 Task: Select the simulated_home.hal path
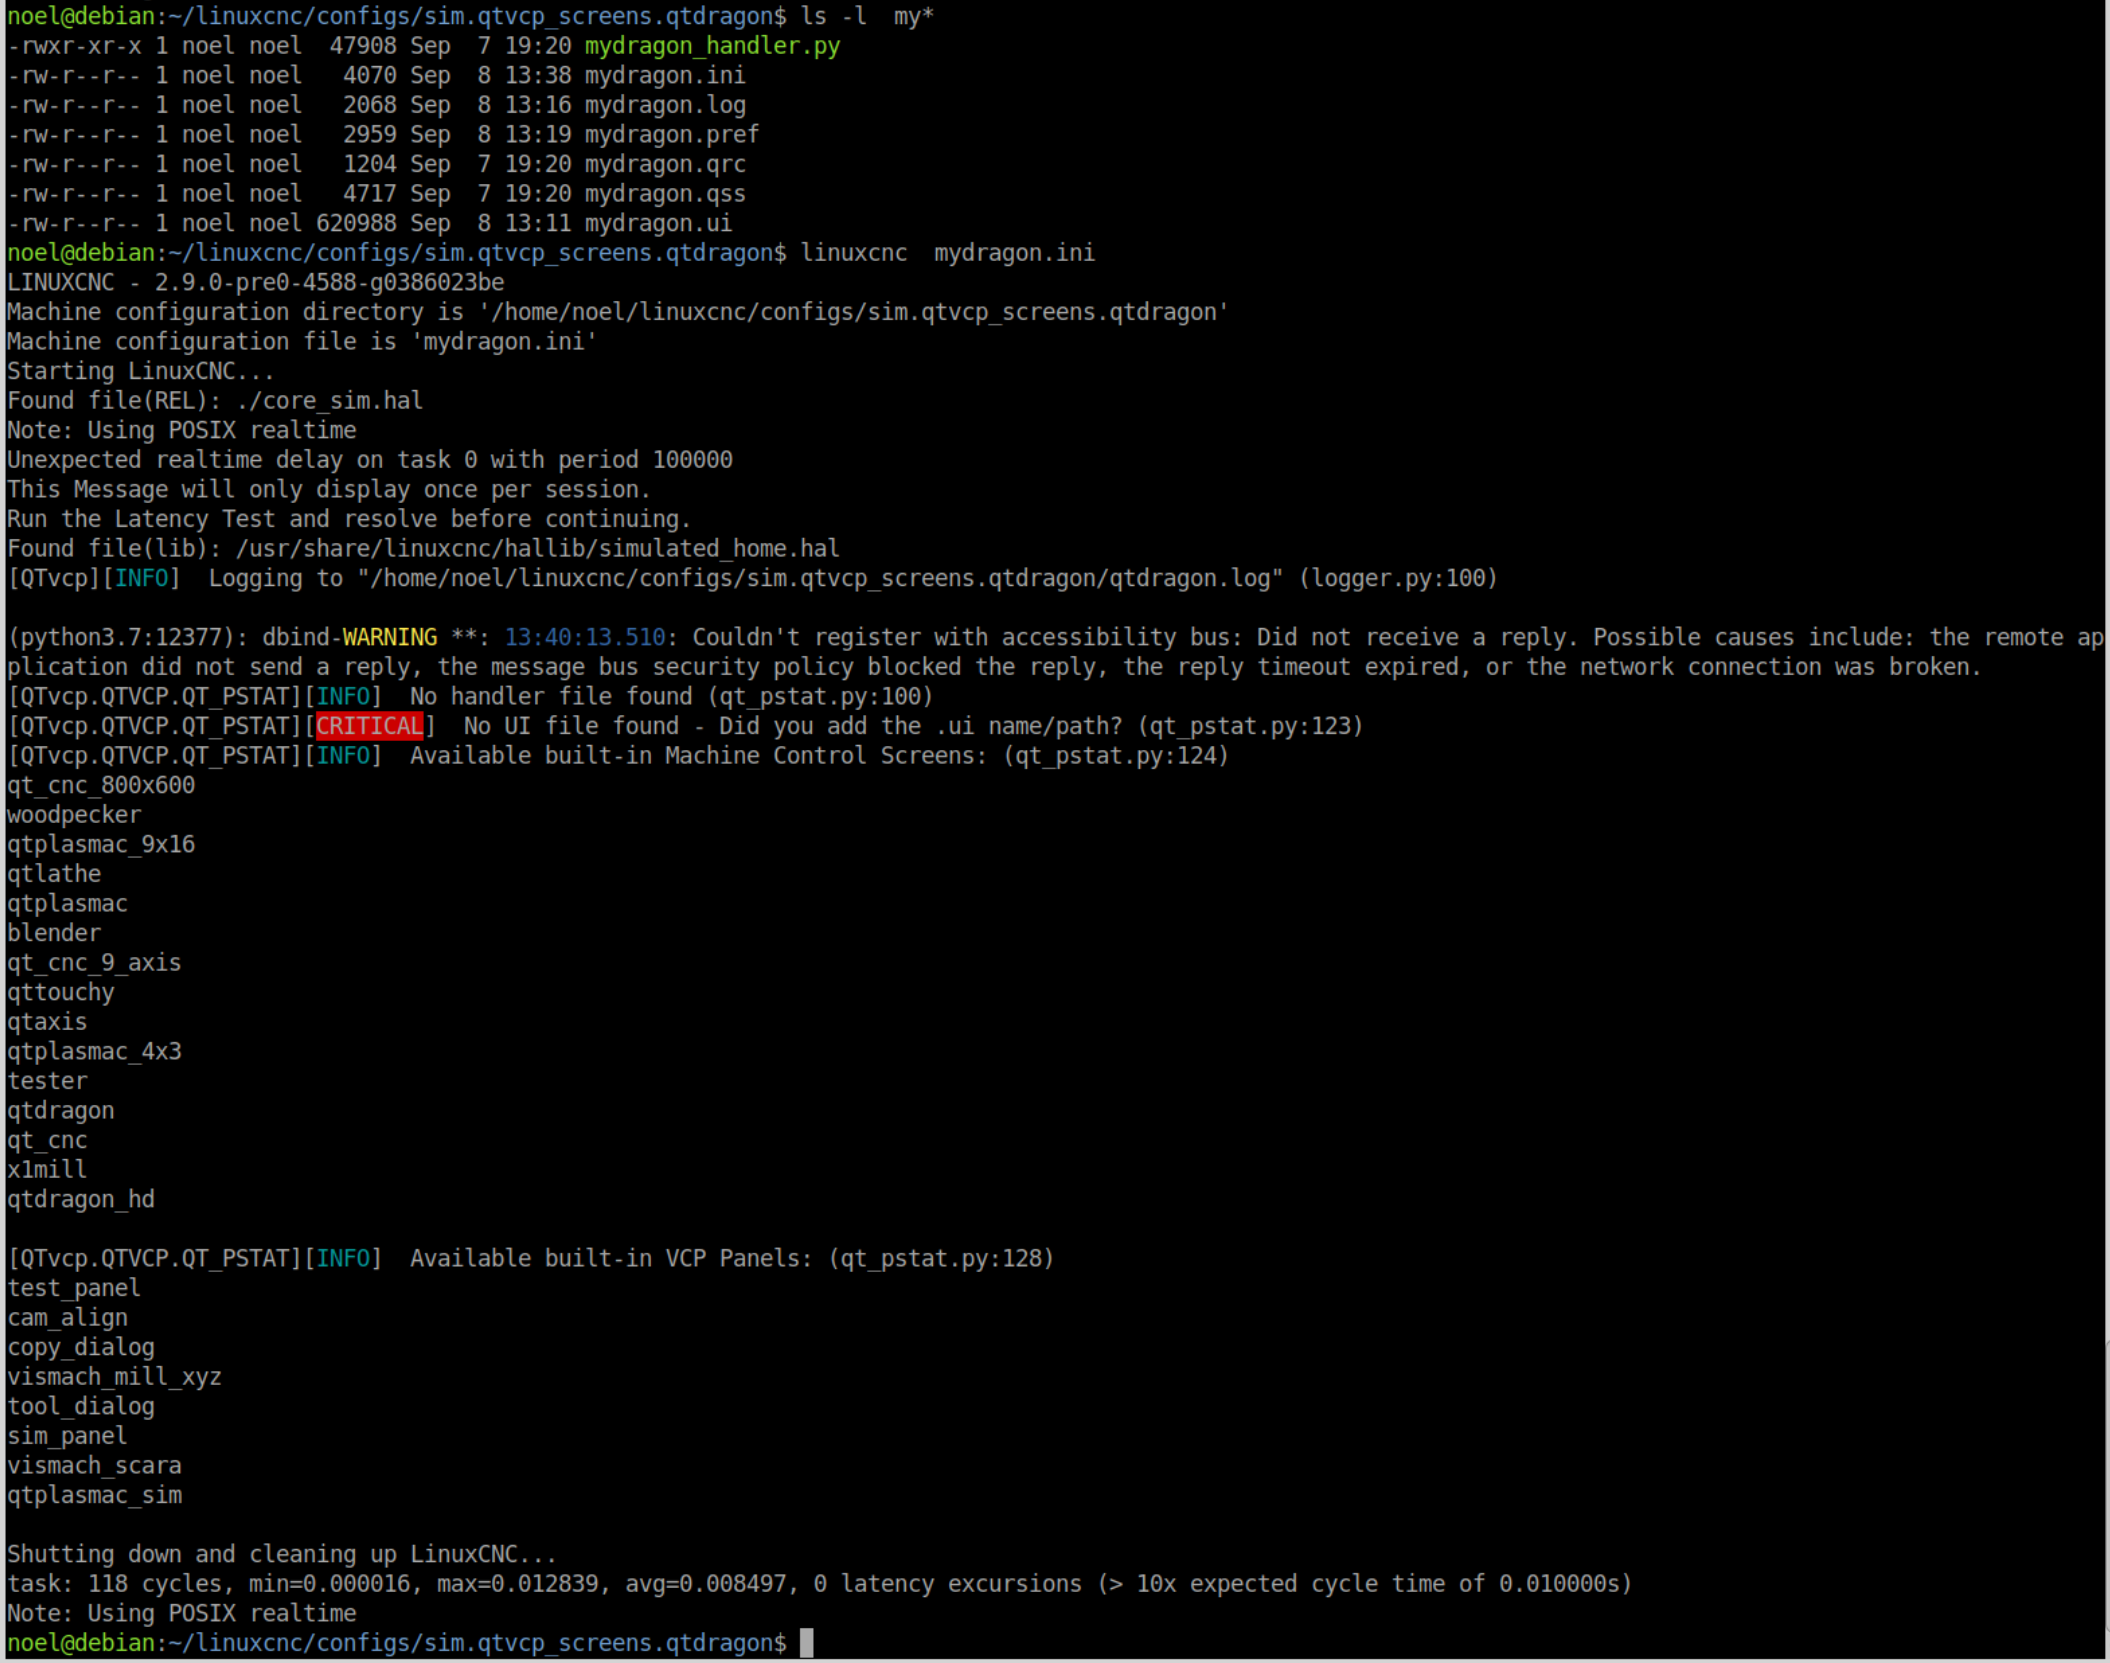pyautogui.click(x=537, y=549)
